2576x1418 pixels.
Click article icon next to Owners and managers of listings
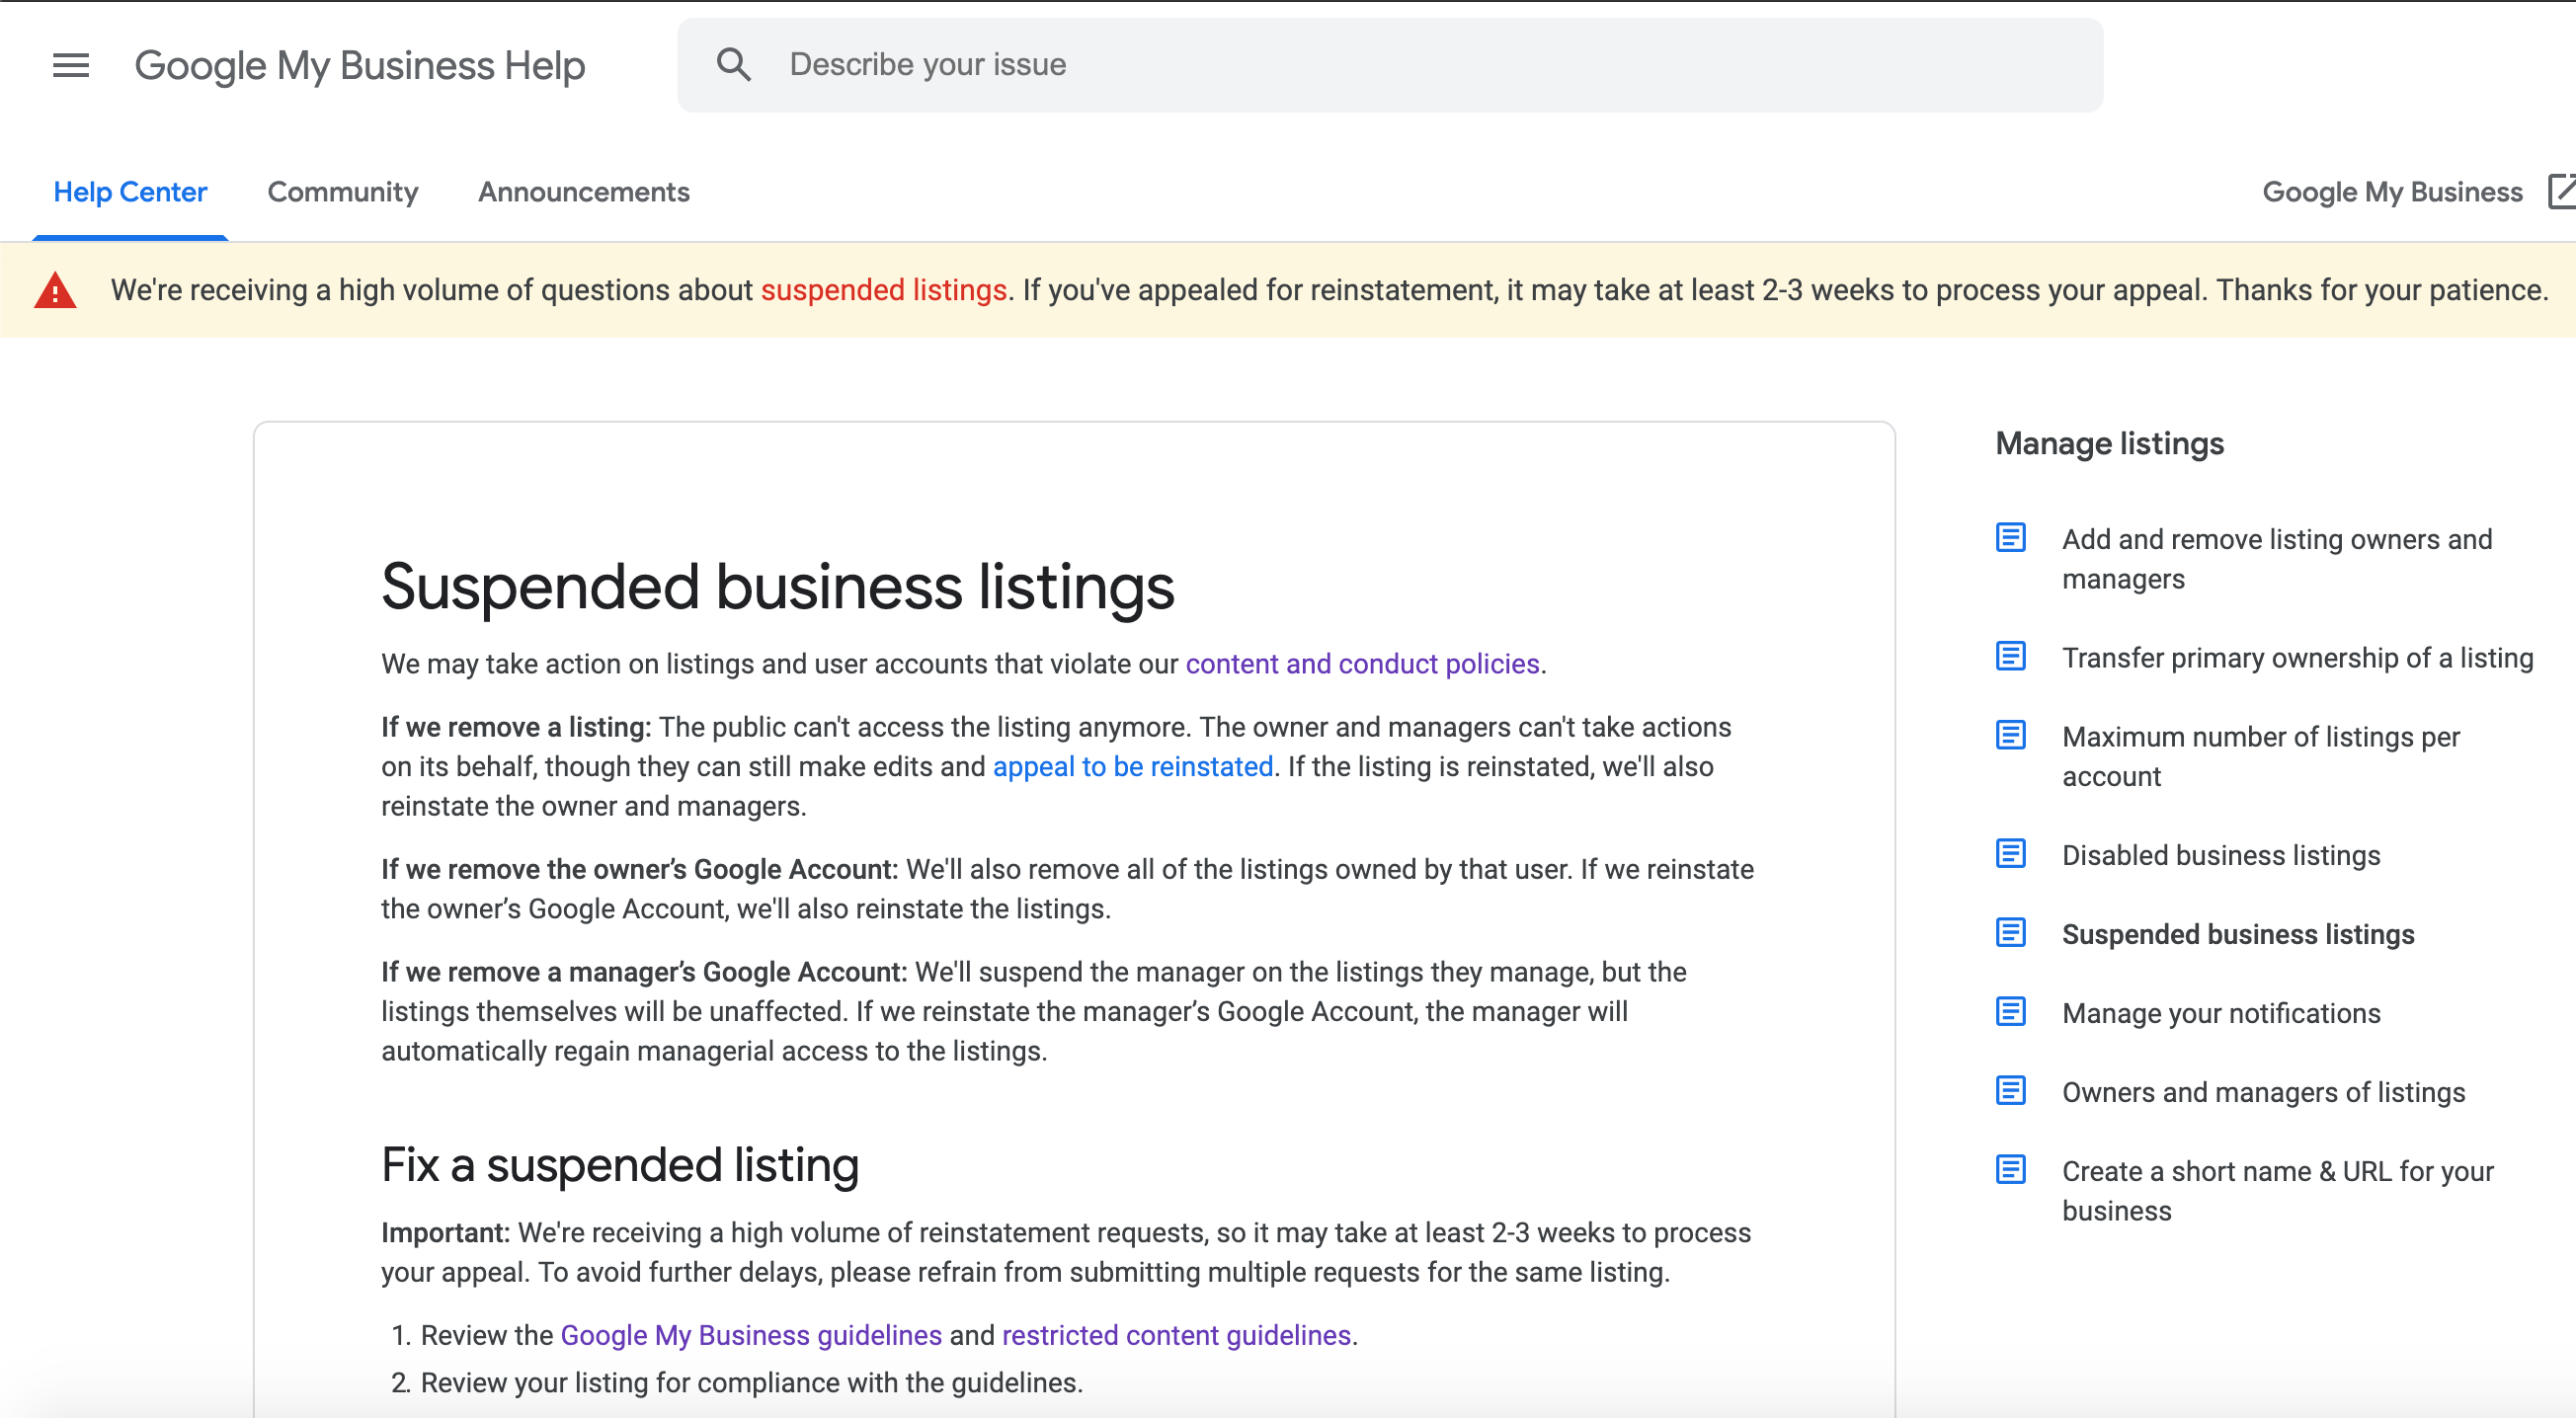[x=2011, y=1091]
